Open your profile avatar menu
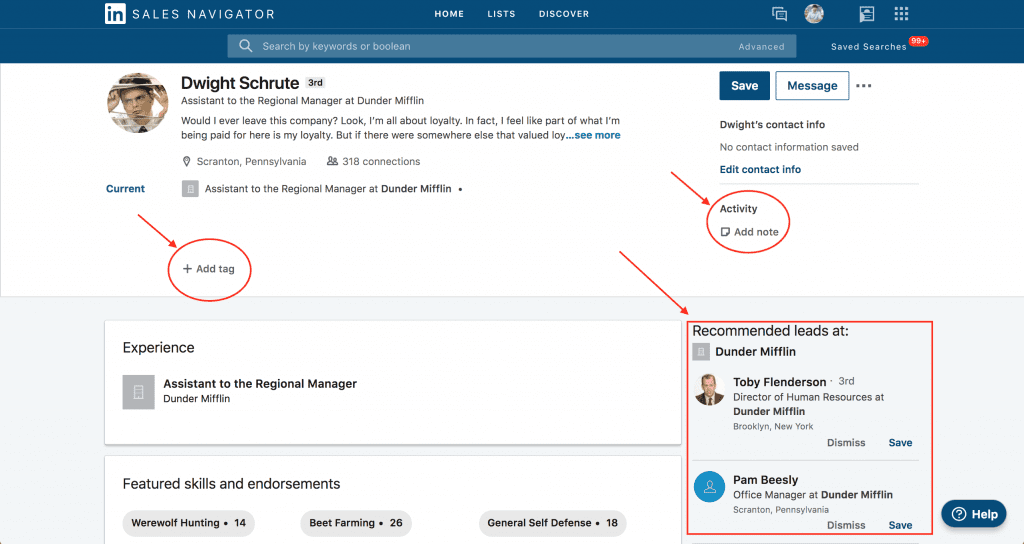Screen dimensions: 1024x544 pyautogui.click(x=814, y=14)
